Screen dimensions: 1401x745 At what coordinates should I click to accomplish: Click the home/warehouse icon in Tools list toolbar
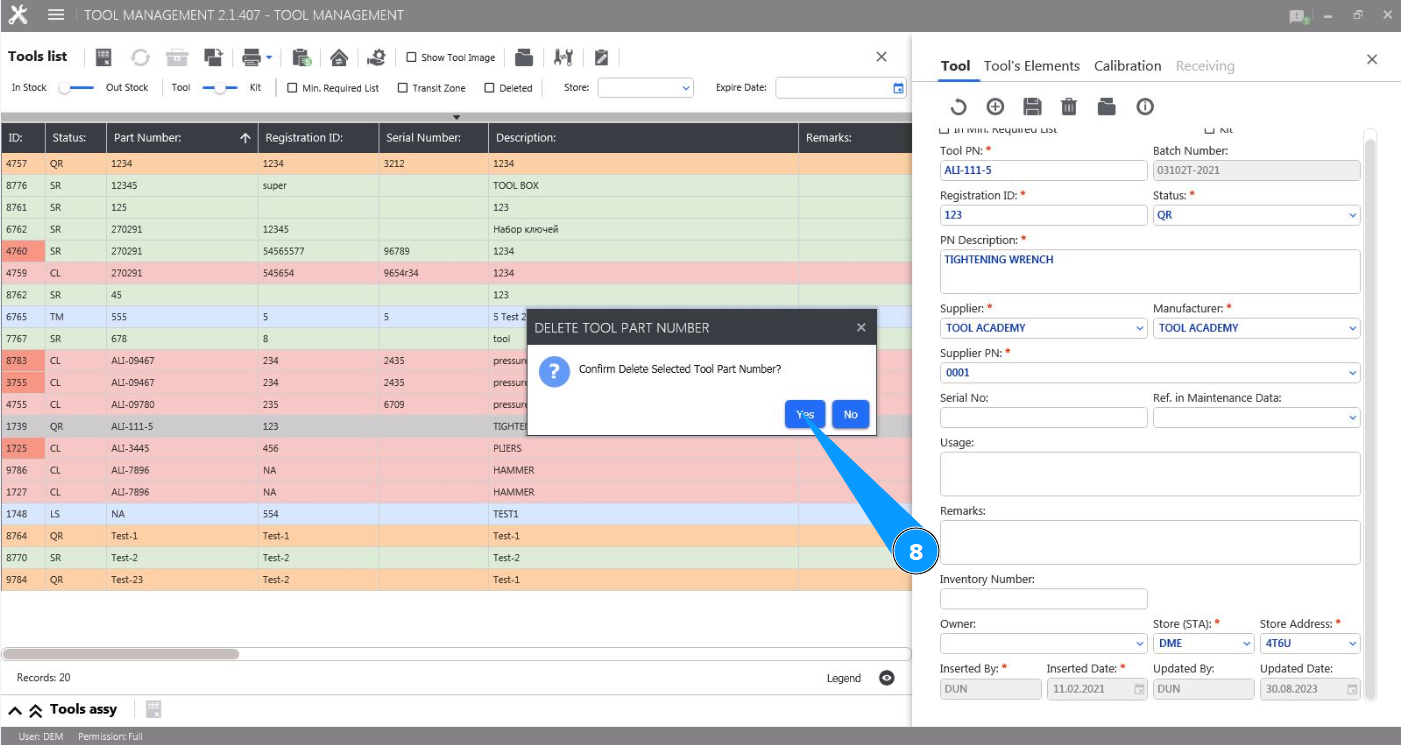click(x=339, y=57)
